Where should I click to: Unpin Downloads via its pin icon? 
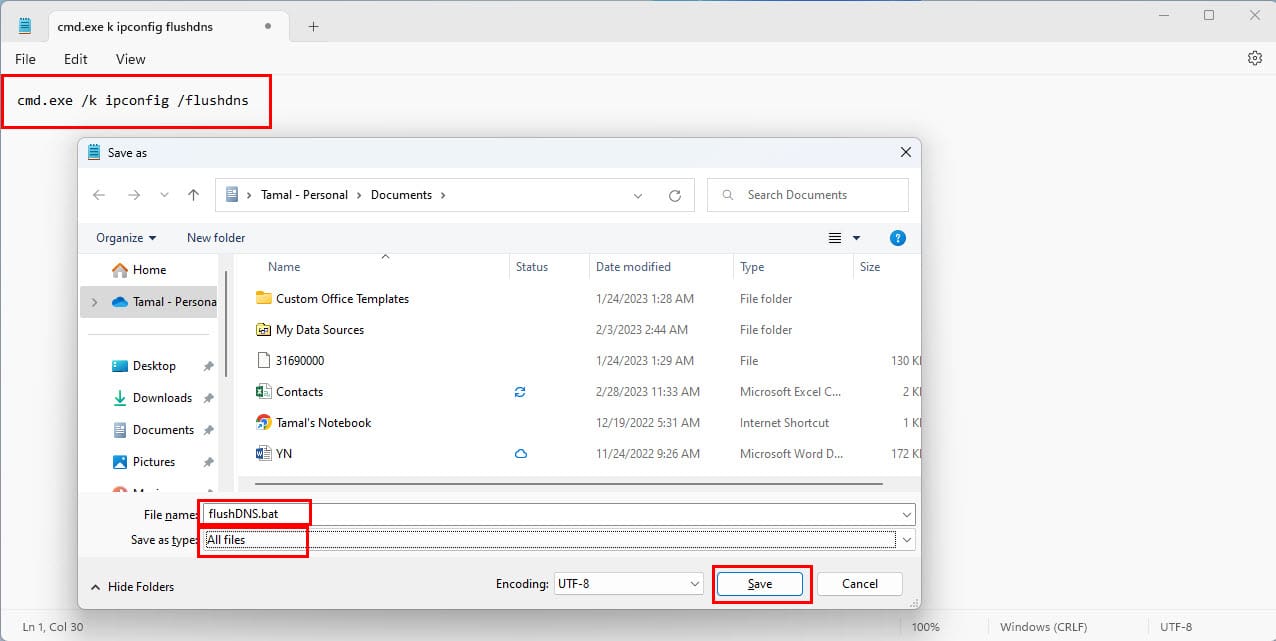pos(208,398)
